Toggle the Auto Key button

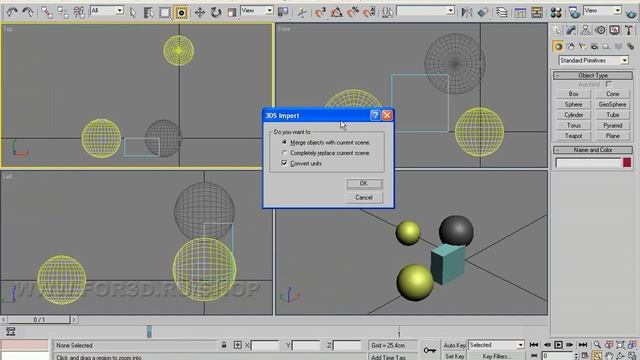454,345
